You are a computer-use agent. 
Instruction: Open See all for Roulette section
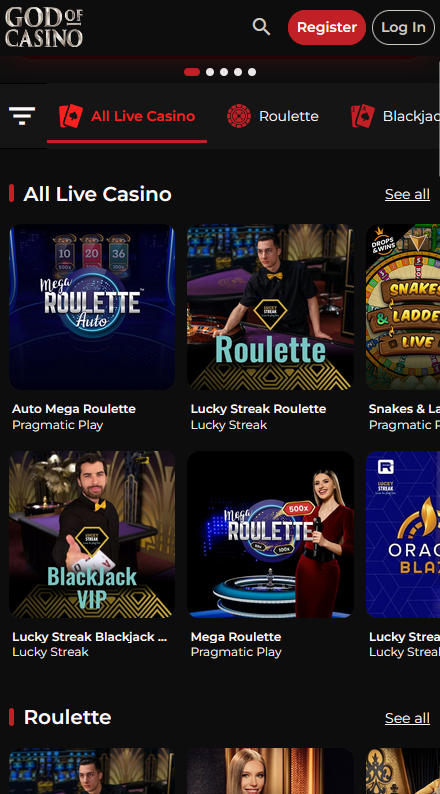pos(407,718)
